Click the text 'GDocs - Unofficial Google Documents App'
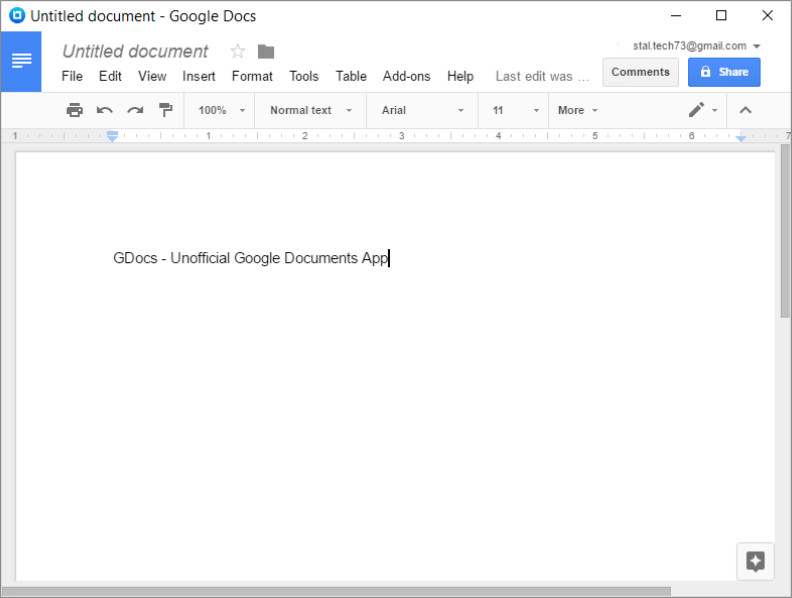Viewport: 792px width, 598px height. pos(251,258)
